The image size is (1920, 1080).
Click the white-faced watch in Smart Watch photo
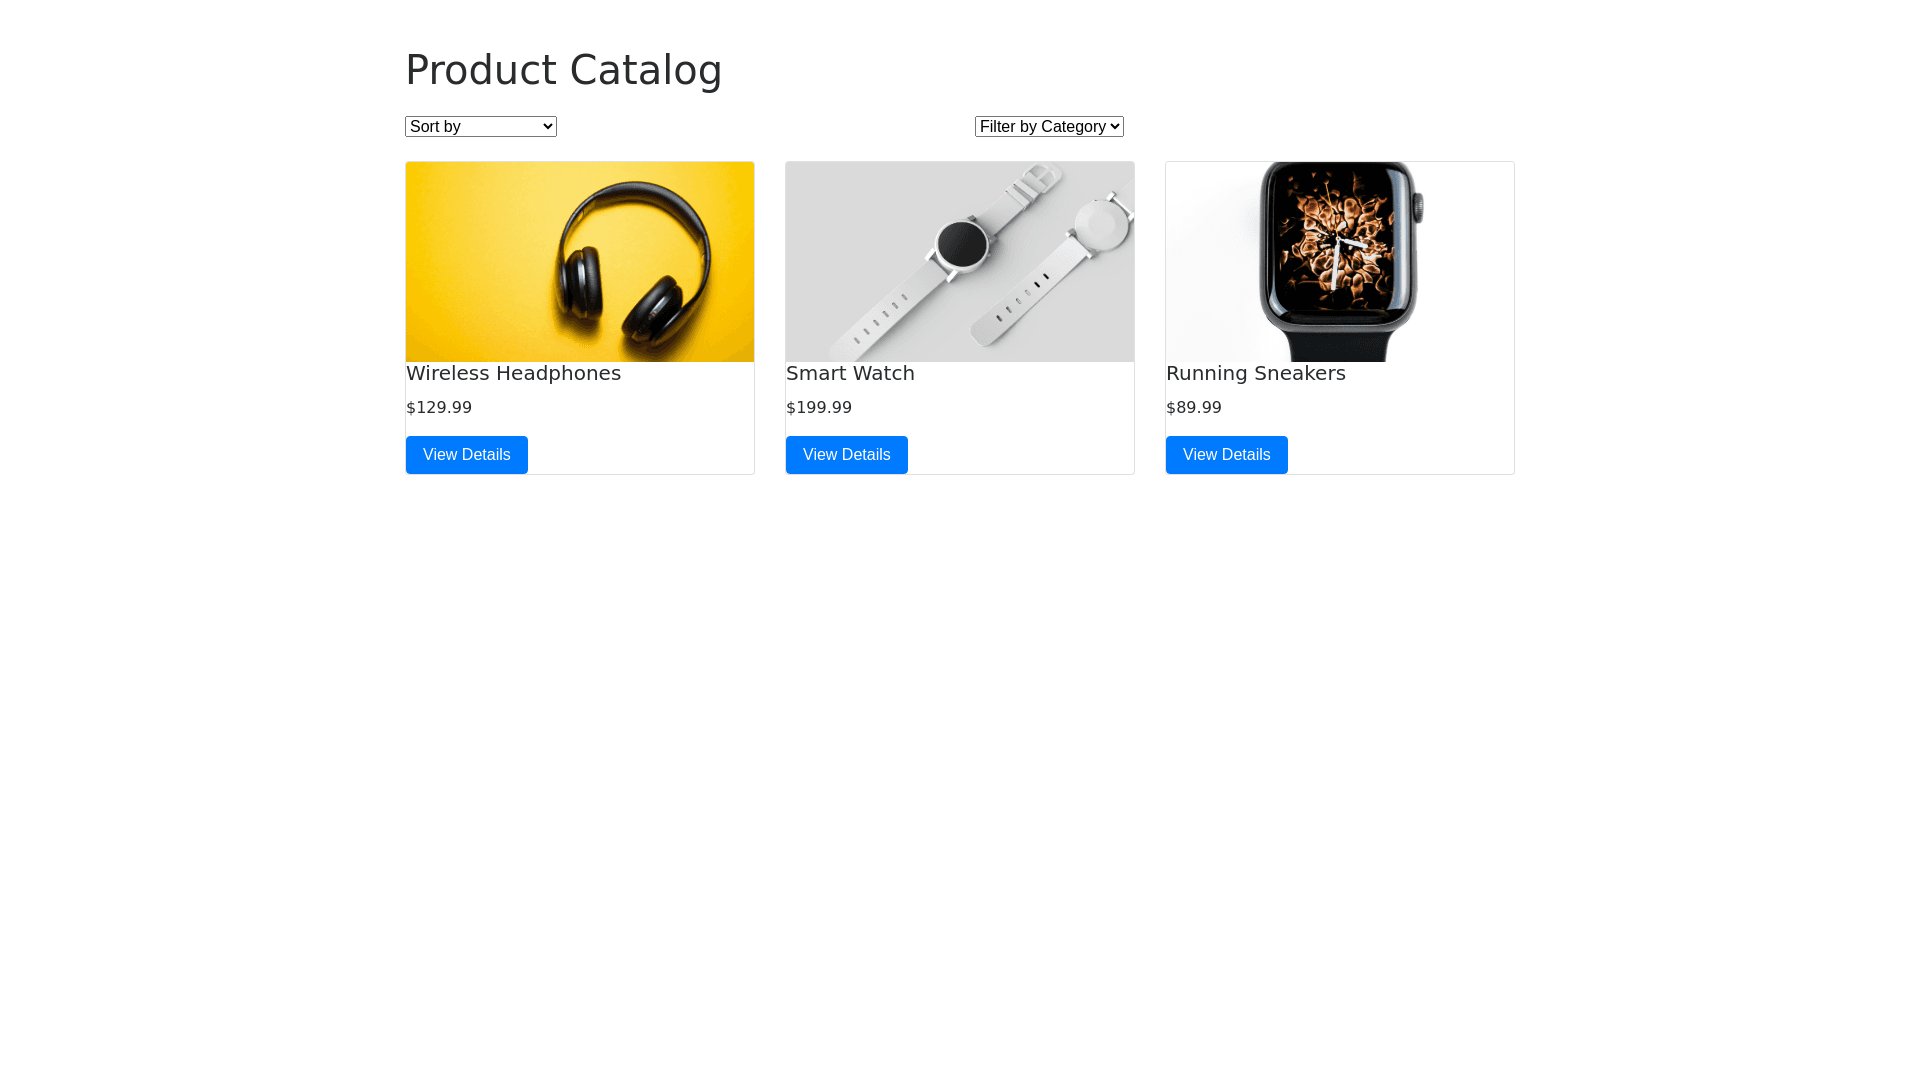pos(1100,225)
